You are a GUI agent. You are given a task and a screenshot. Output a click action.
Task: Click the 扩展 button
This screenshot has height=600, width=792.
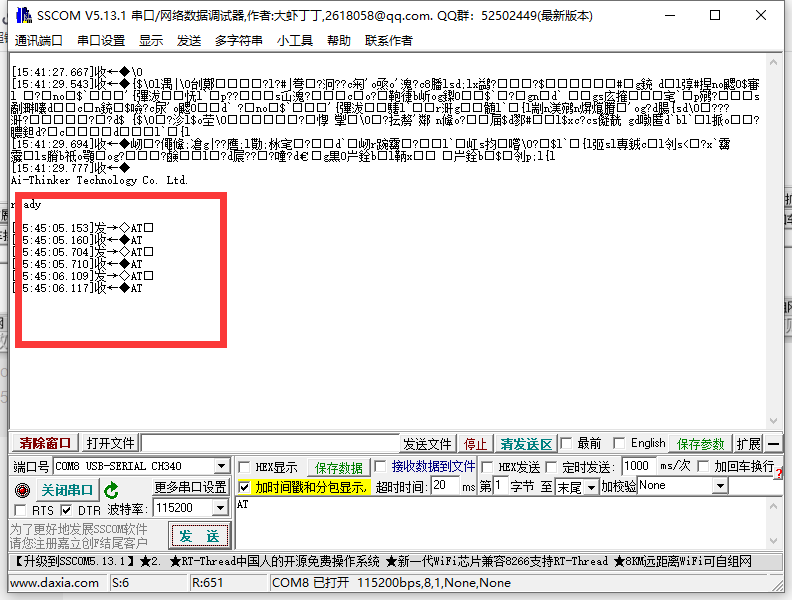pyautogui.click(x=748, y=444)
